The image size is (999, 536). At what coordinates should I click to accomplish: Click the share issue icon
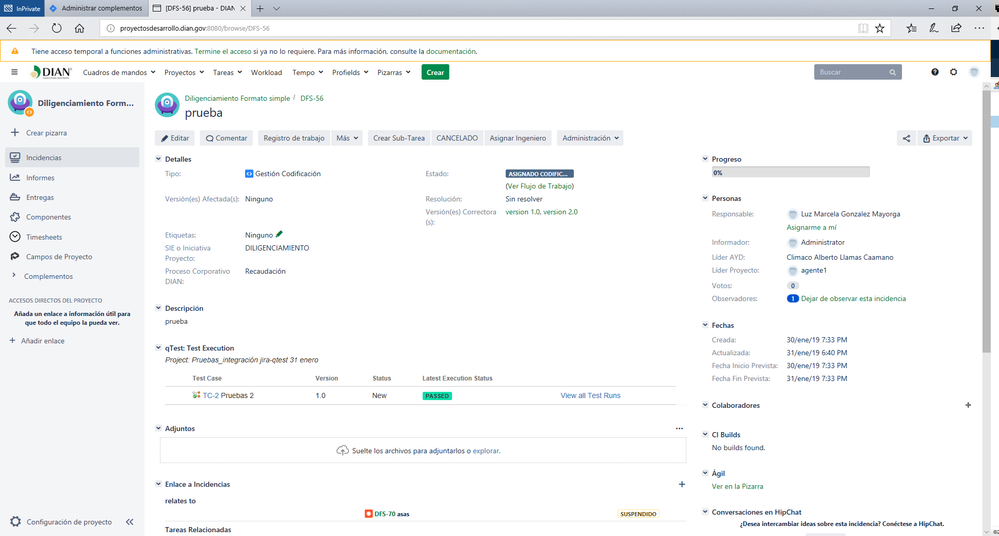(906, 138)
